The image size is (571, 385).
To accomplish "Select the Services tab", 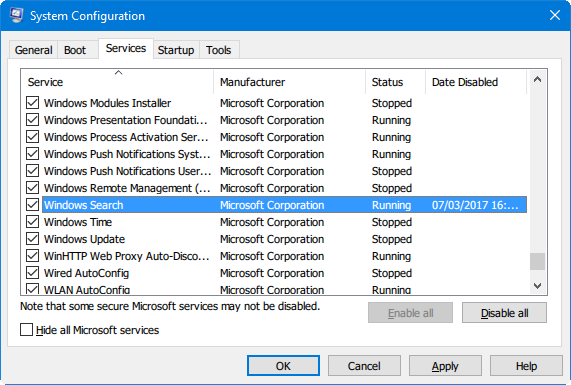I will 126,48.
